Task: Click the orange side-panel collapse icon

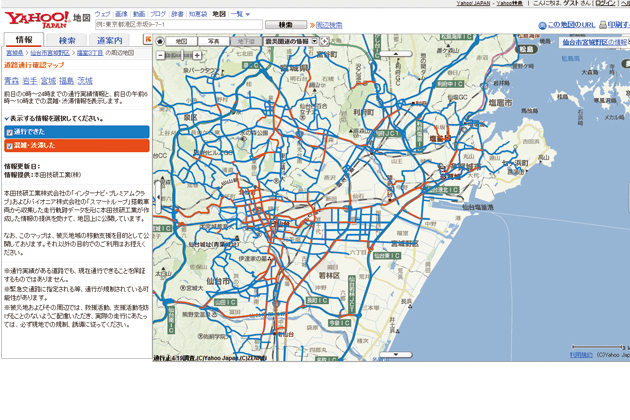Action: [148, 40]
